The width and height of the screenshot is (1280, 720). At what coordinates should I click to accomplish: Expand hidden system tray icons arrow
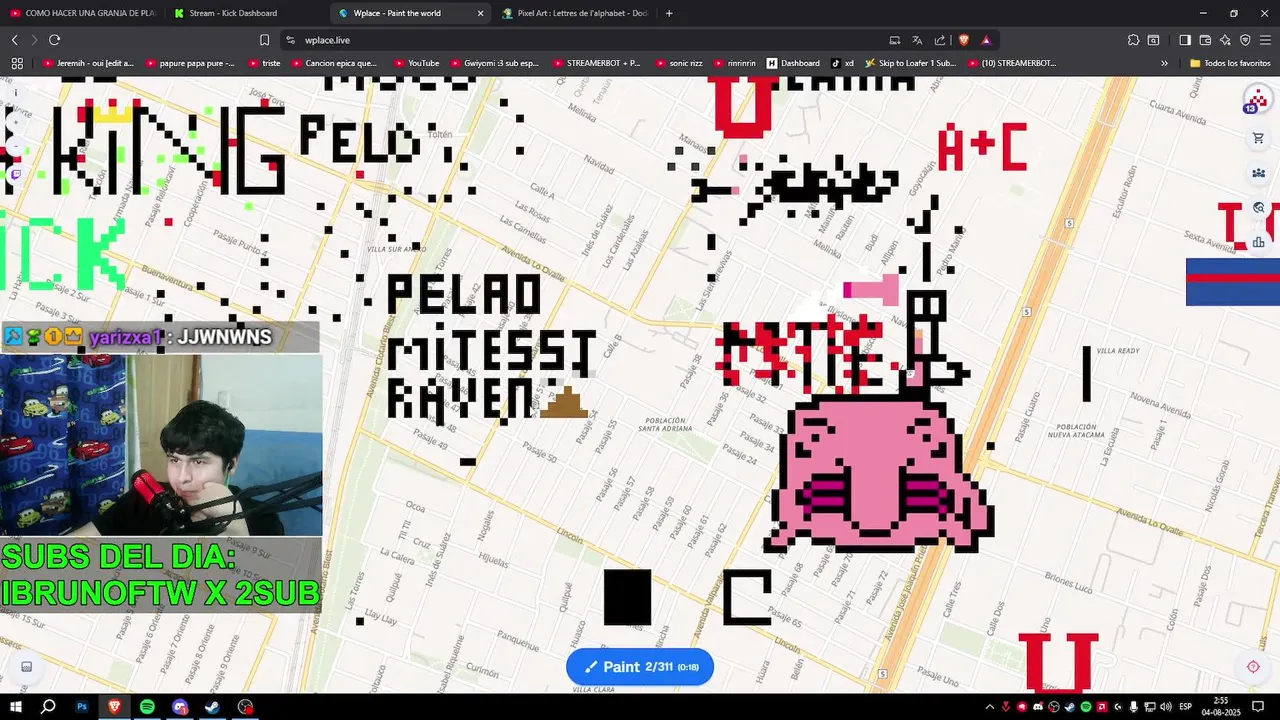(990, 707)
